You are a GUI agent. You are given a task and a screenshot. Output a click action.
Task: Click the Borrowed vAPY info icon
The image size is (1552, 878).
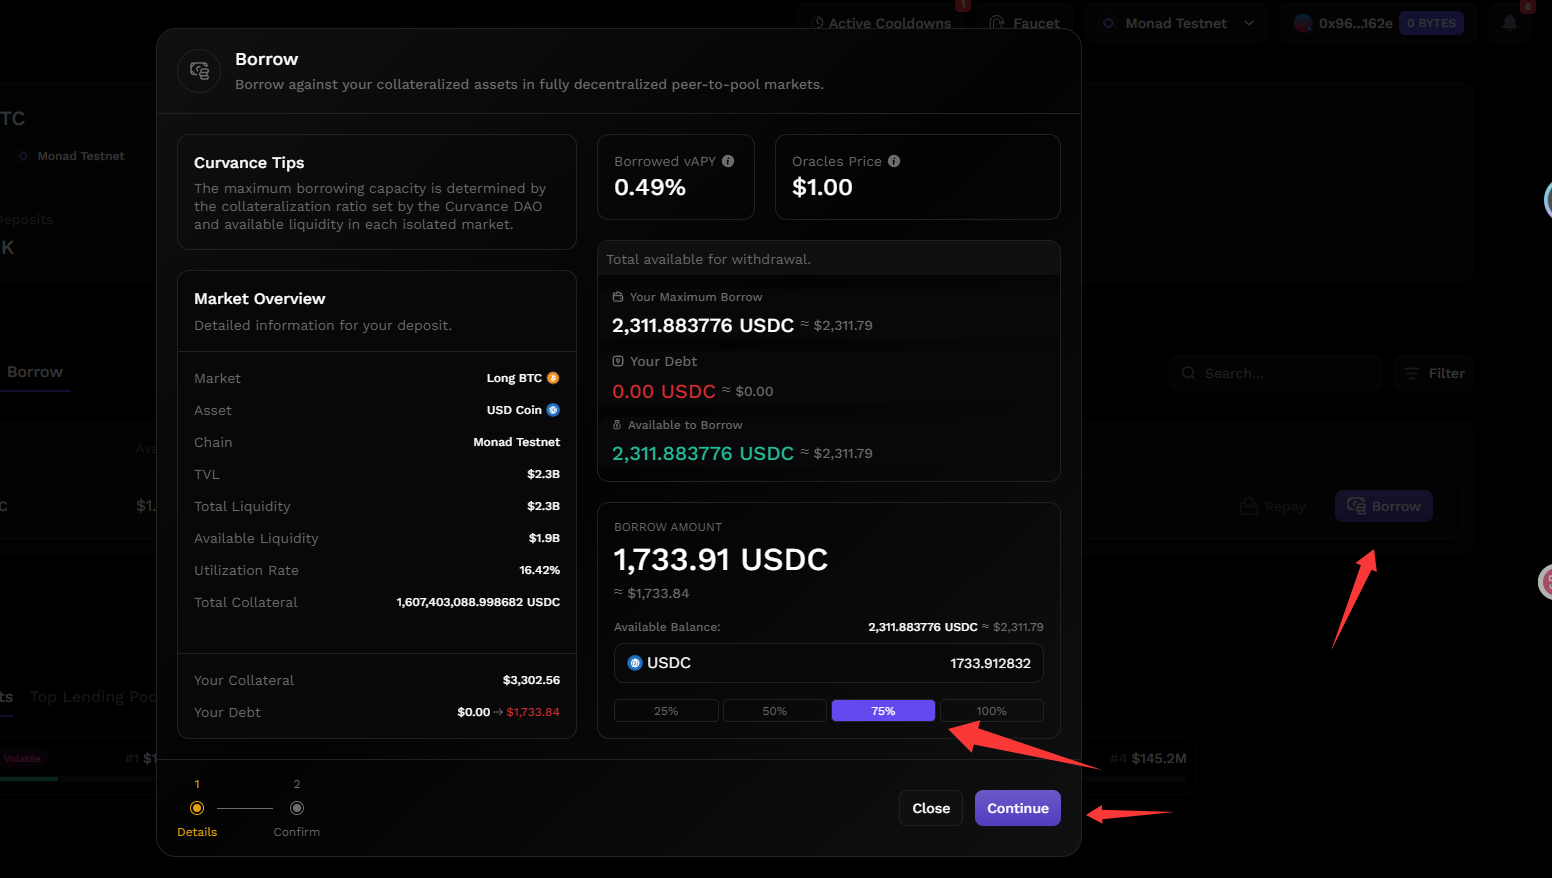click(728, 161)
